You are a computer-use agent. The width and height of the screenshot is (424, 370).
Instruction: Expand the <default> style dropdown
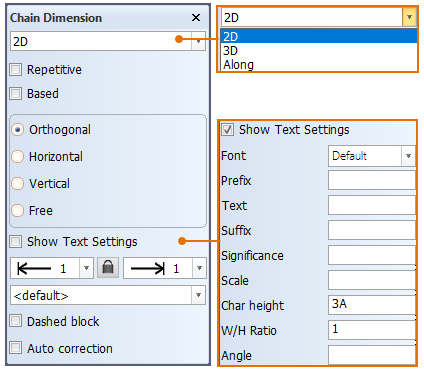198,295
